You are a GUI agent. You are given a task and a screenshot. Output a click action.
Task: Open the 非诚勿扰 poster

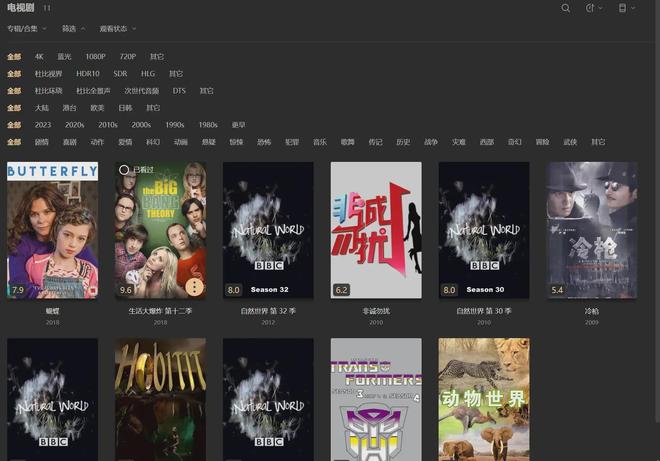(x=376, y=230)
